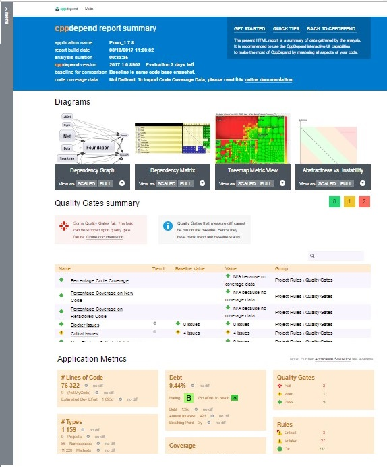Click the blue info icon in Quality Gates notice
This screenshot has height=467, width=387.
tap(168, 226)
